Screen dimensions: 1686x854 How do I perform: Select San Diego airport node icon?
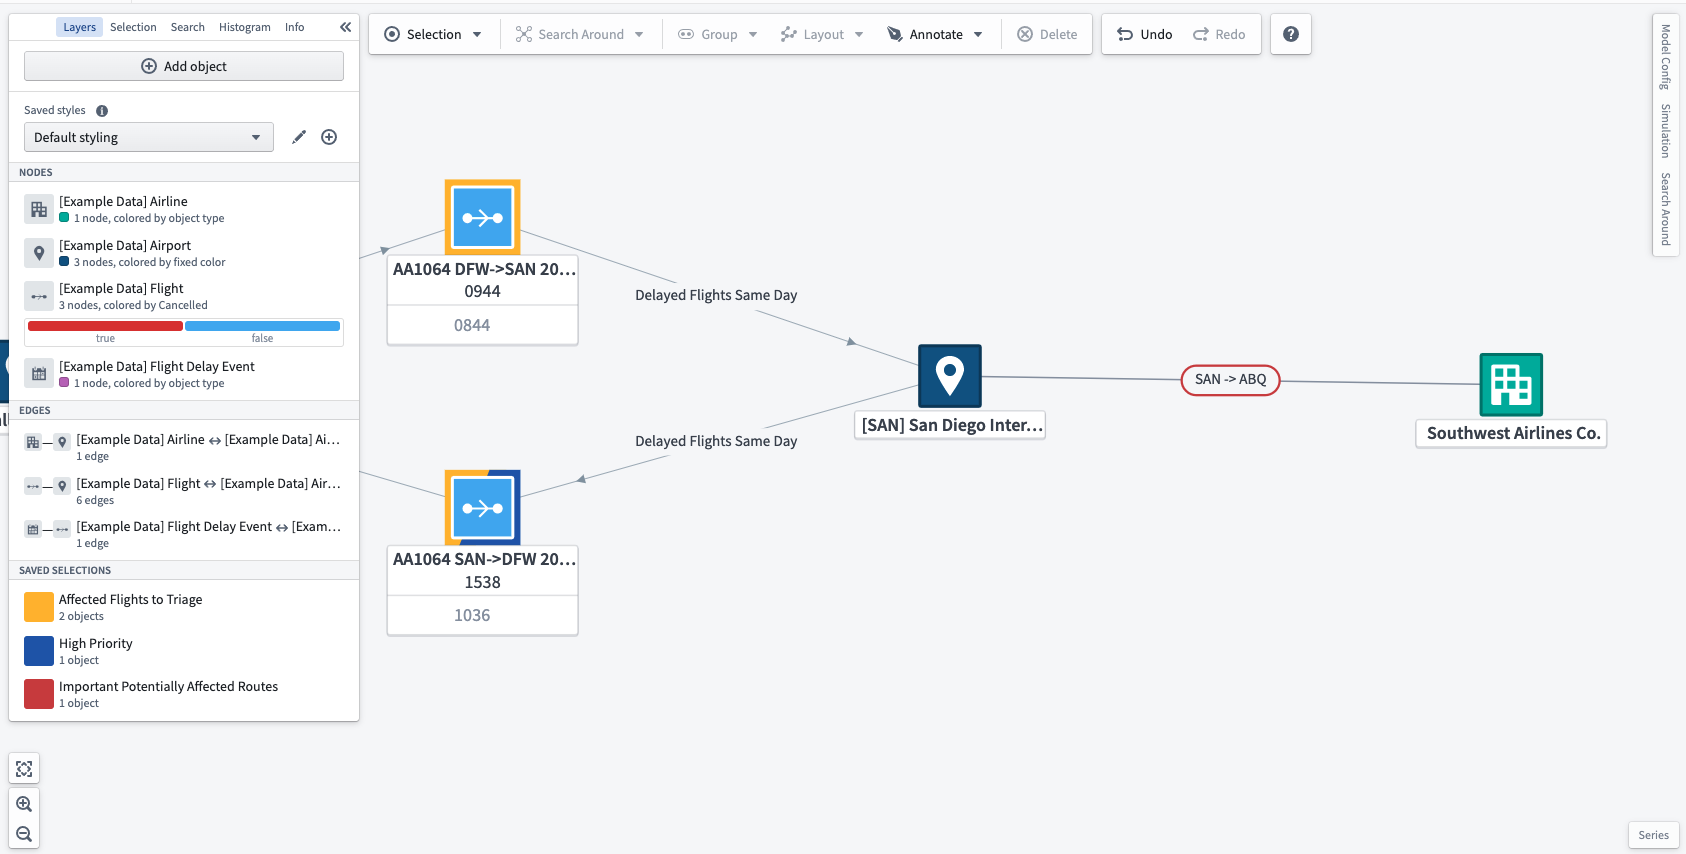click(x=950, y=376)
